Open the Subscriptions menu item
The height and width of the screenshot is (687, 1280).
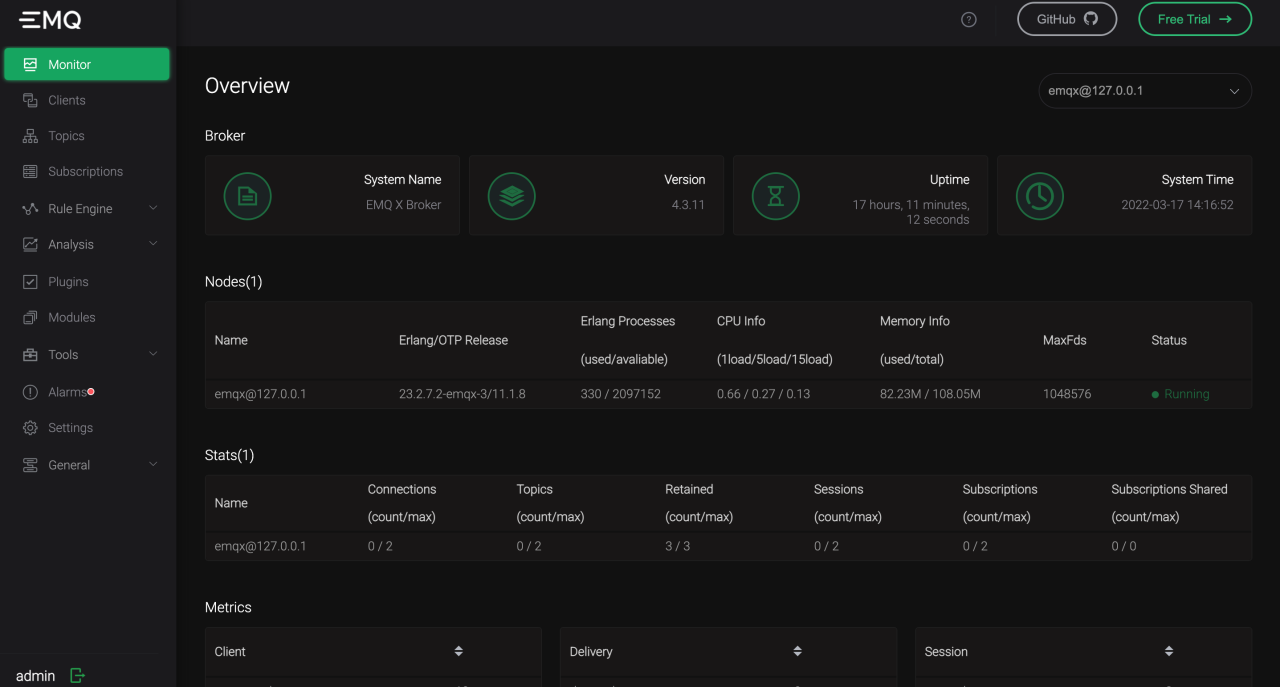(87, 172)
